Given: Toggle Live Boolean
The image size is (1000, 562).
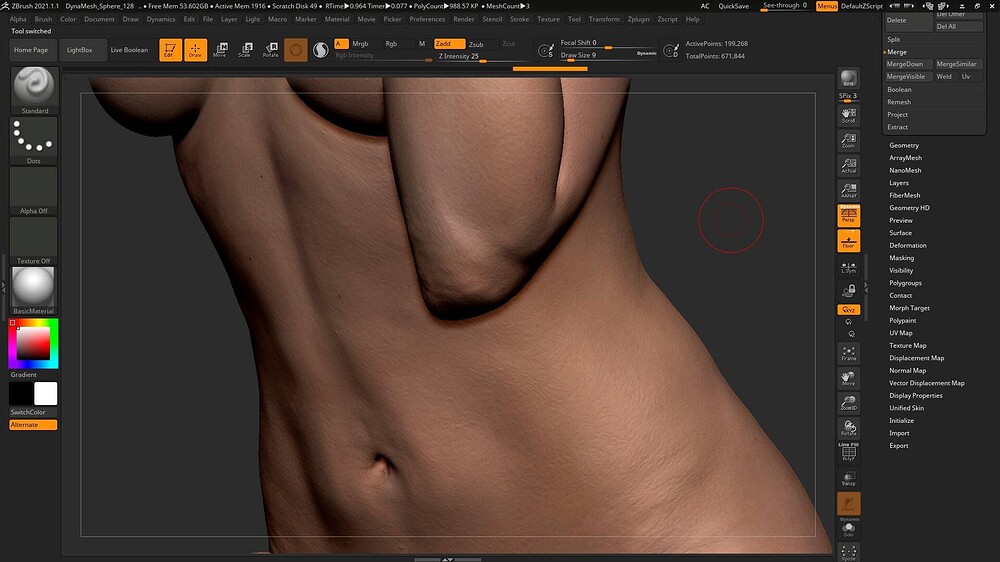Looking at the screenshot, I should (x=129, y=50).
